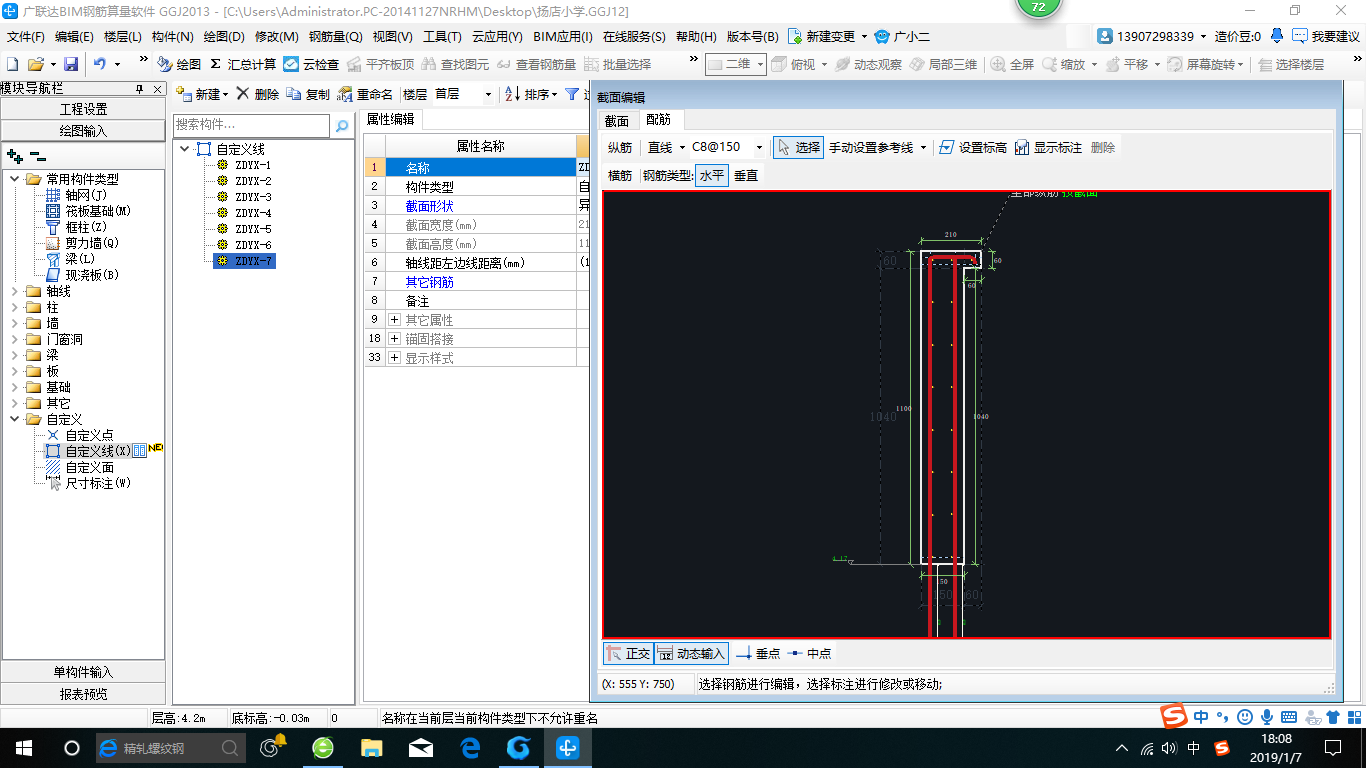Switch to the 配筋 tab
The height and width of the screenshot is (768, 1366).
[658, 120]
